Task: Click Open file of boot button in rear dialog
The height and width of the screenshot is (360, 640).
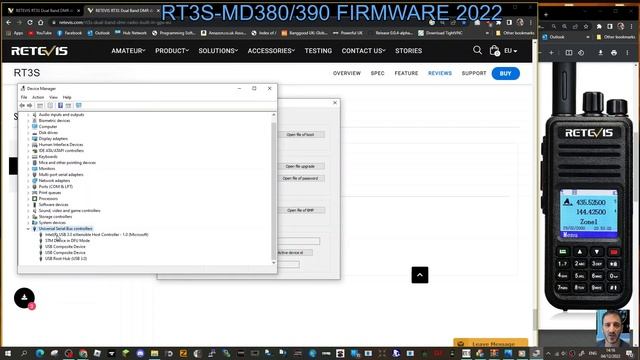Action: point(301,134)
